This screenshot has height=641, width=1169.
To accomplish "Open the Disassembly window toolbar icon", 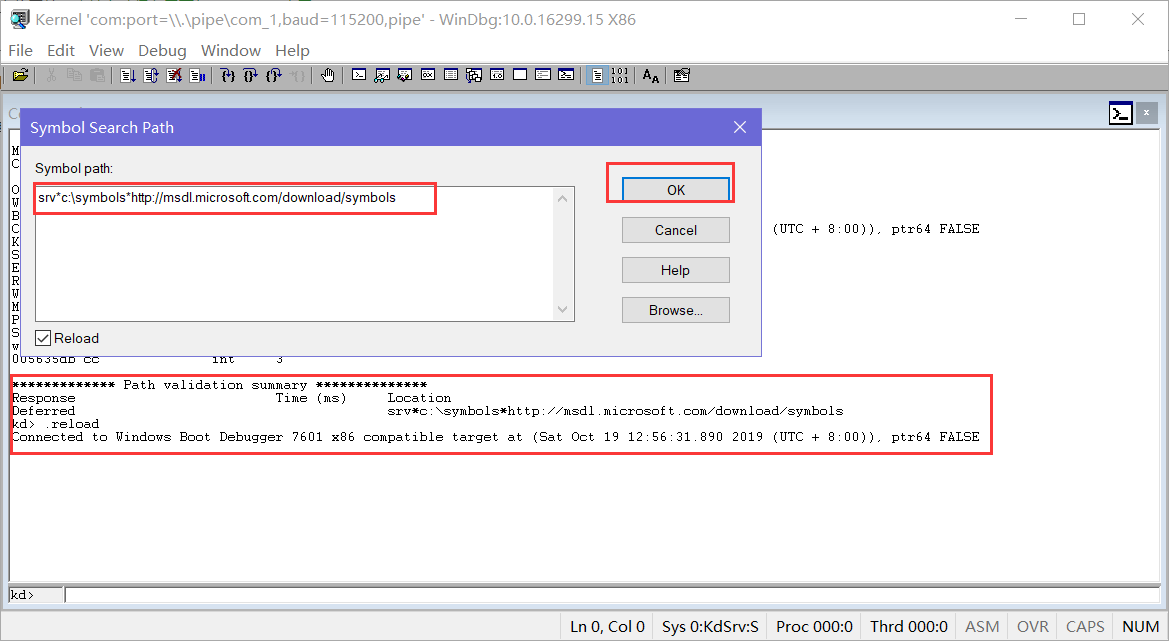I will (497, 75).
